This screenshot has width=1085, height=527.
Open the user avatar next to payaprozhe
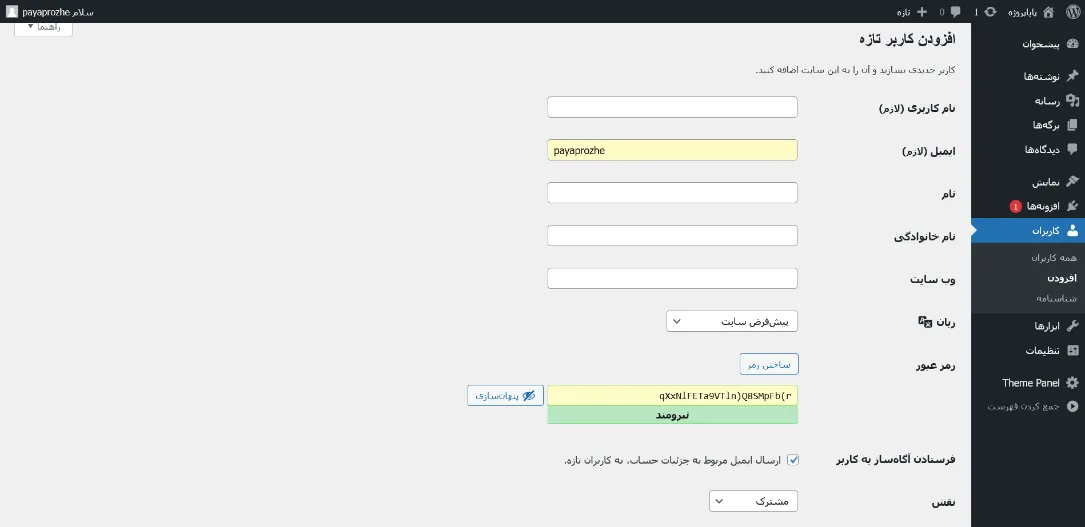[12, 12]
